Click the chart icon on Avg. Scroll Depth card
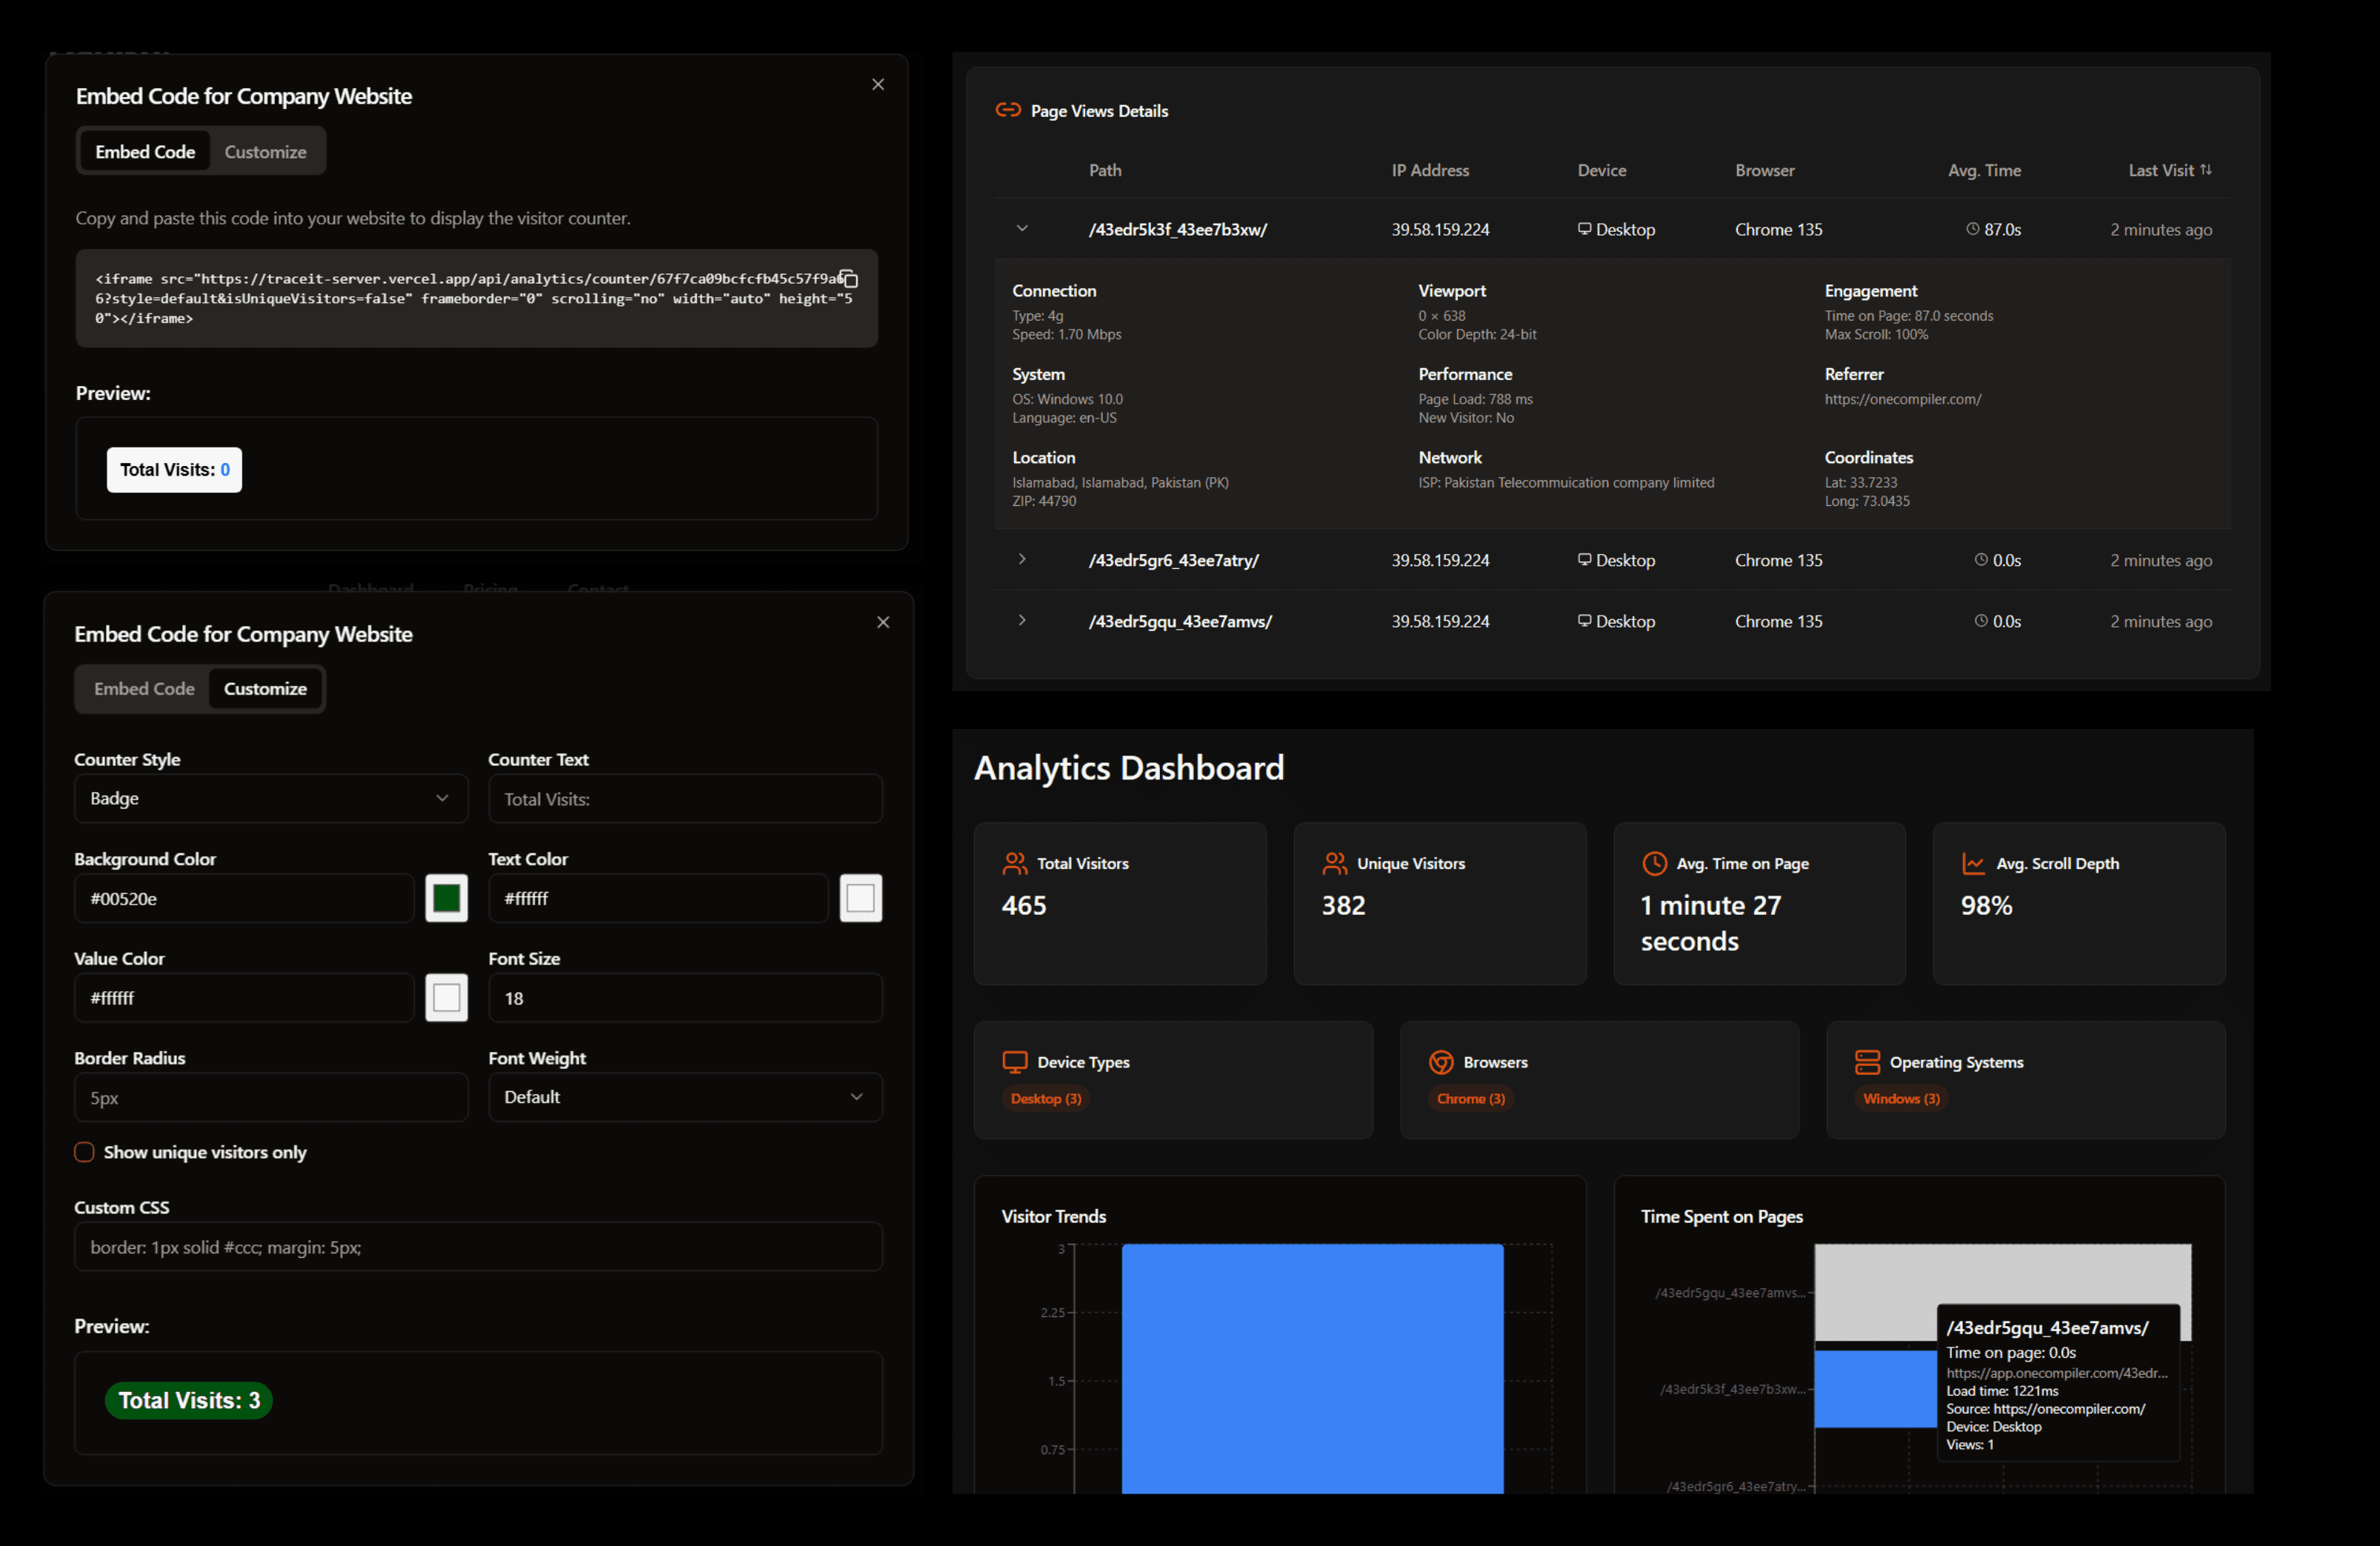This screenshot has height=1546, width=2380. 1973,862
